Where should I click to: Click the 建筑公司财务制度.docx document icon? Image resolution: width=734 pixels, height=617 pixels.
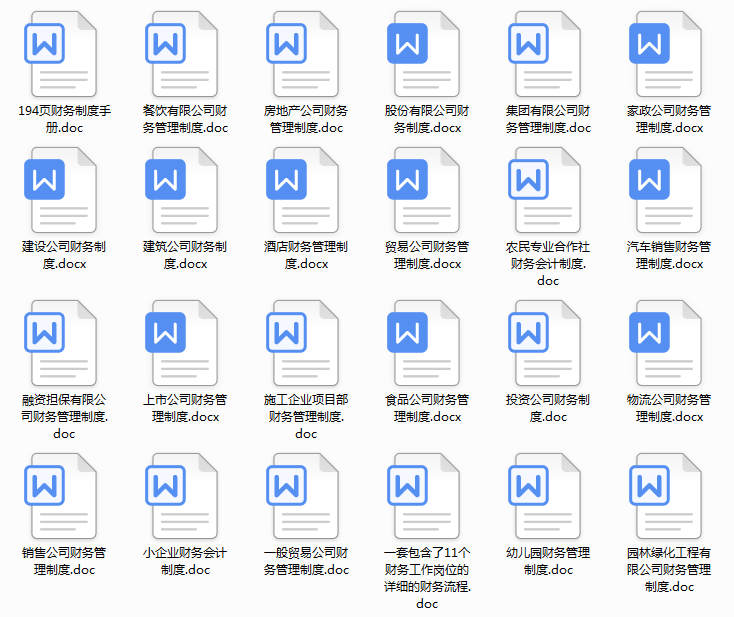pos(181,190)
